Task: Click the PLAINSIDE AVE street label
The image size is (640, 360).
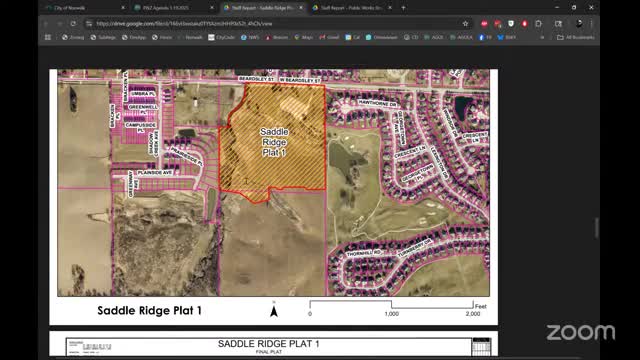Action: coord(155,173)
